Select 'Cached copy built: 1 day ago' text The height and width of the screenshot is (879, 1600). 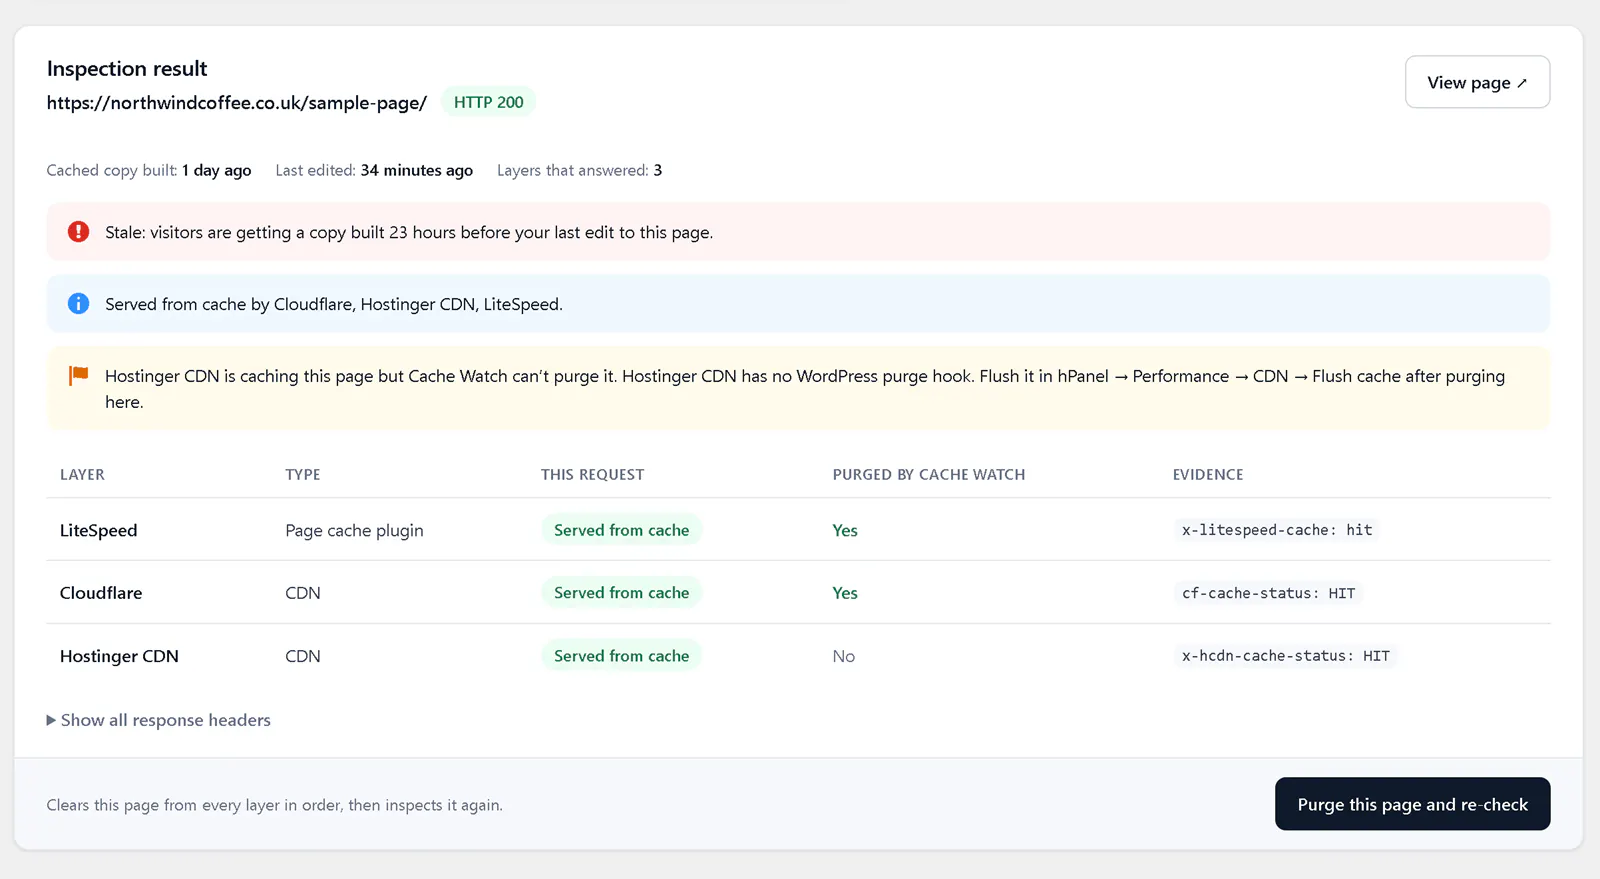[149, 170]
